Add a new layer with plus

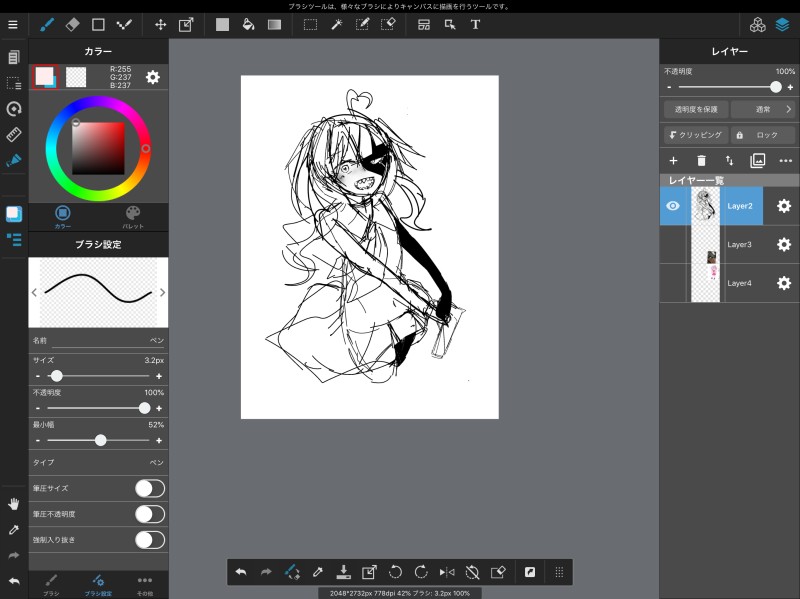(673, 161)
